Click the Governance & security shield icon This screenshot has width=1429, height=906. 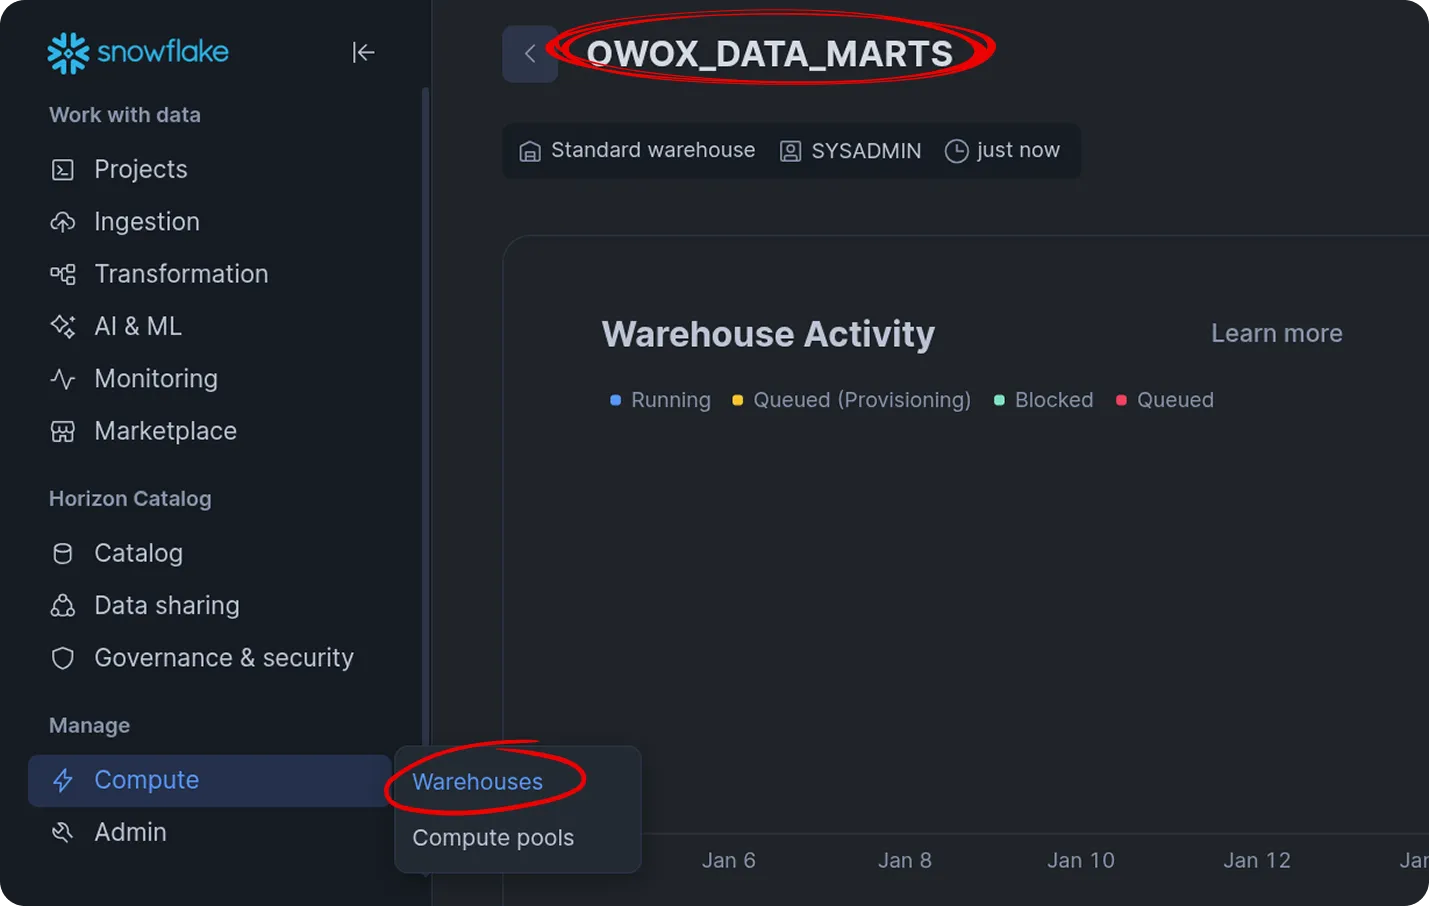(x=62, y=658)
